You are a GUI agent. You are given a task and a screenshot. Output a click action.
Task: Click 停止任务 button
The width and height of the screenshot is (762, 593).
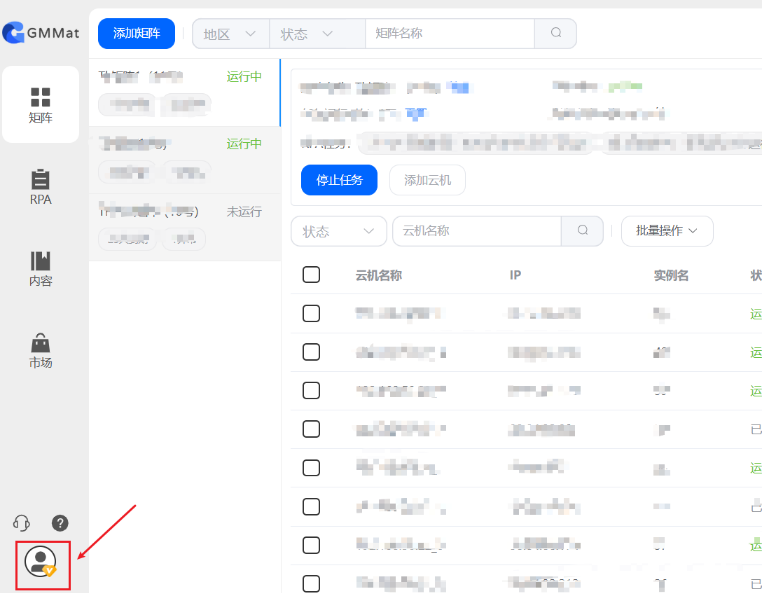339,180
